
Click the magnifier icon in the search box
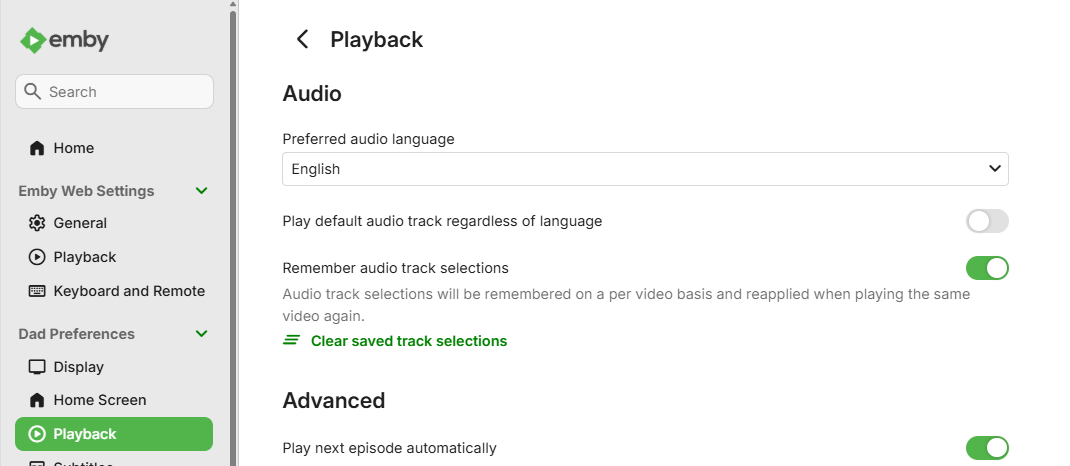click(x=32, y=91)
